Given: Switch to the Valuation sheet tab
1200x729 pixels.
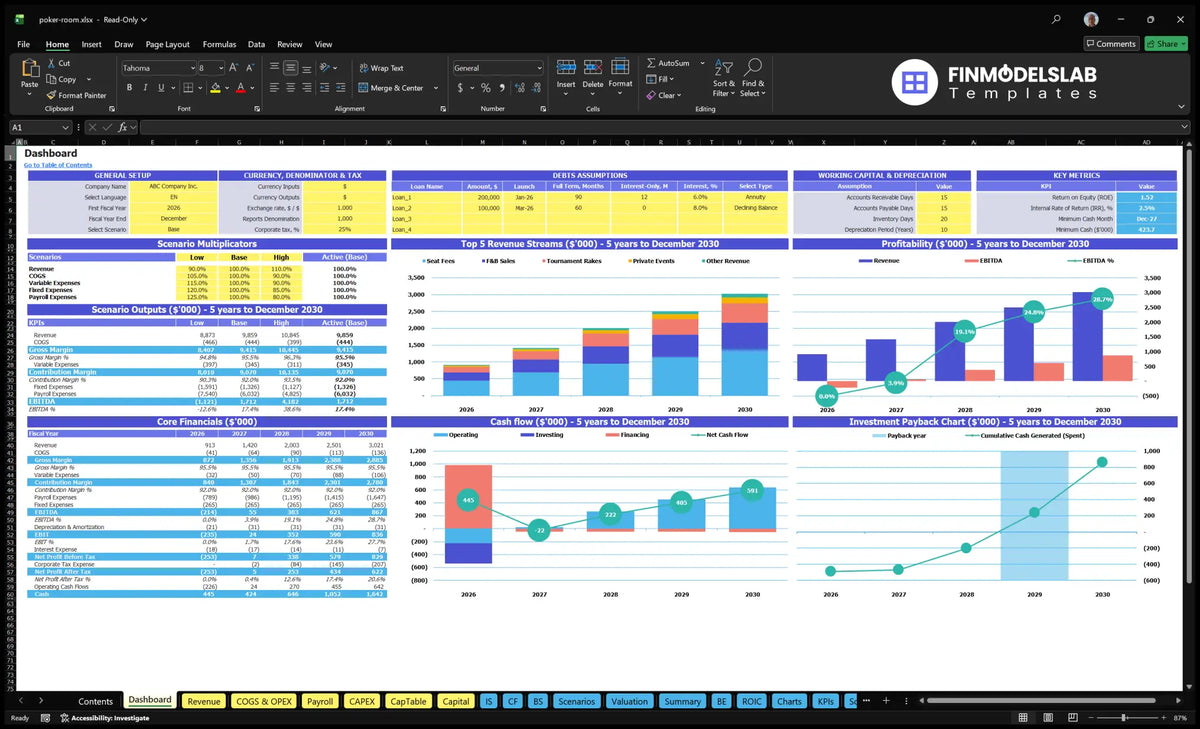Looking at the screenshot, I should click(629, 701).
